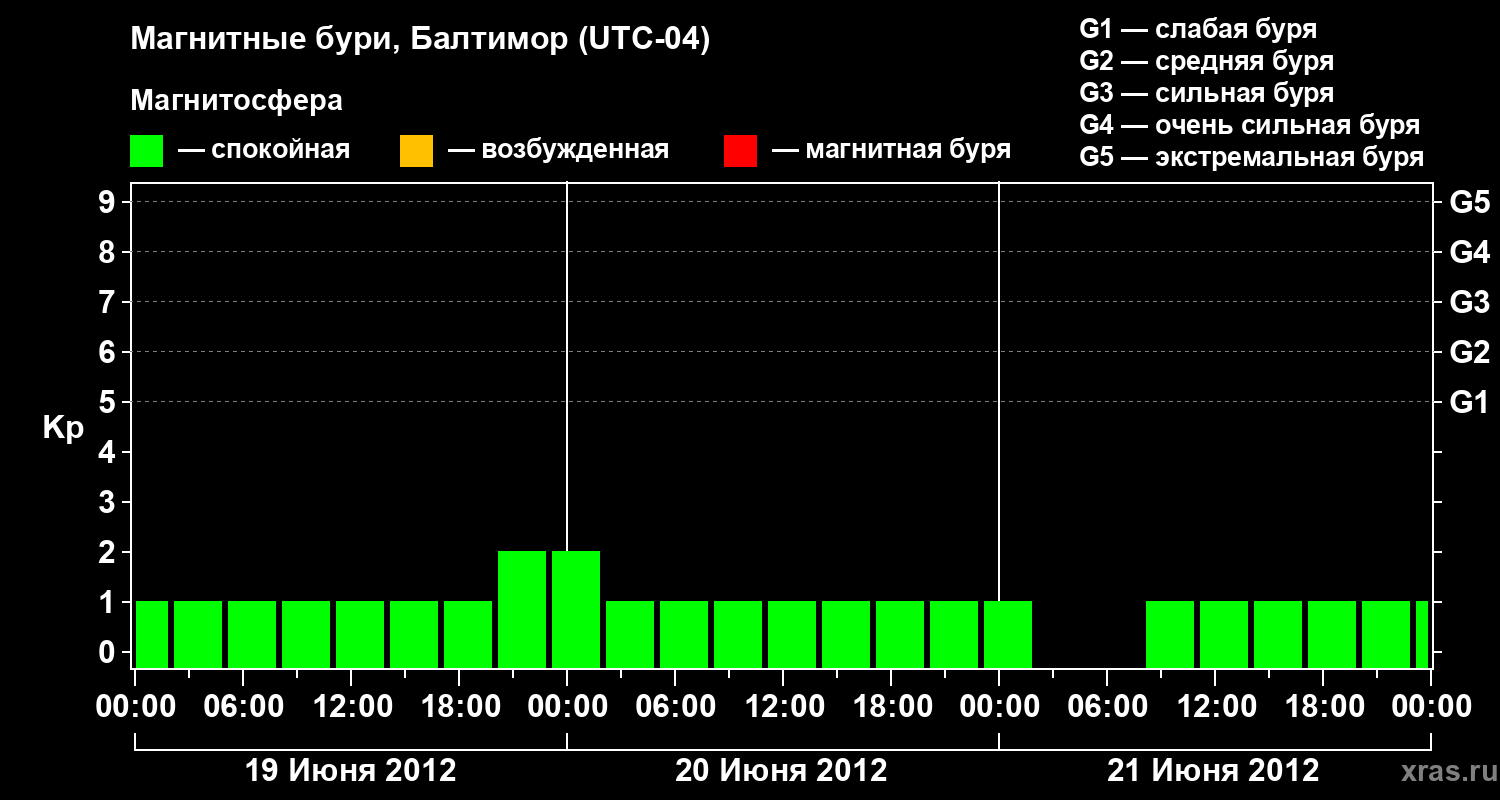Click the '— магнитная буря' legend label
Viewport: 1500px width, 800px height.
coord(892,151)
